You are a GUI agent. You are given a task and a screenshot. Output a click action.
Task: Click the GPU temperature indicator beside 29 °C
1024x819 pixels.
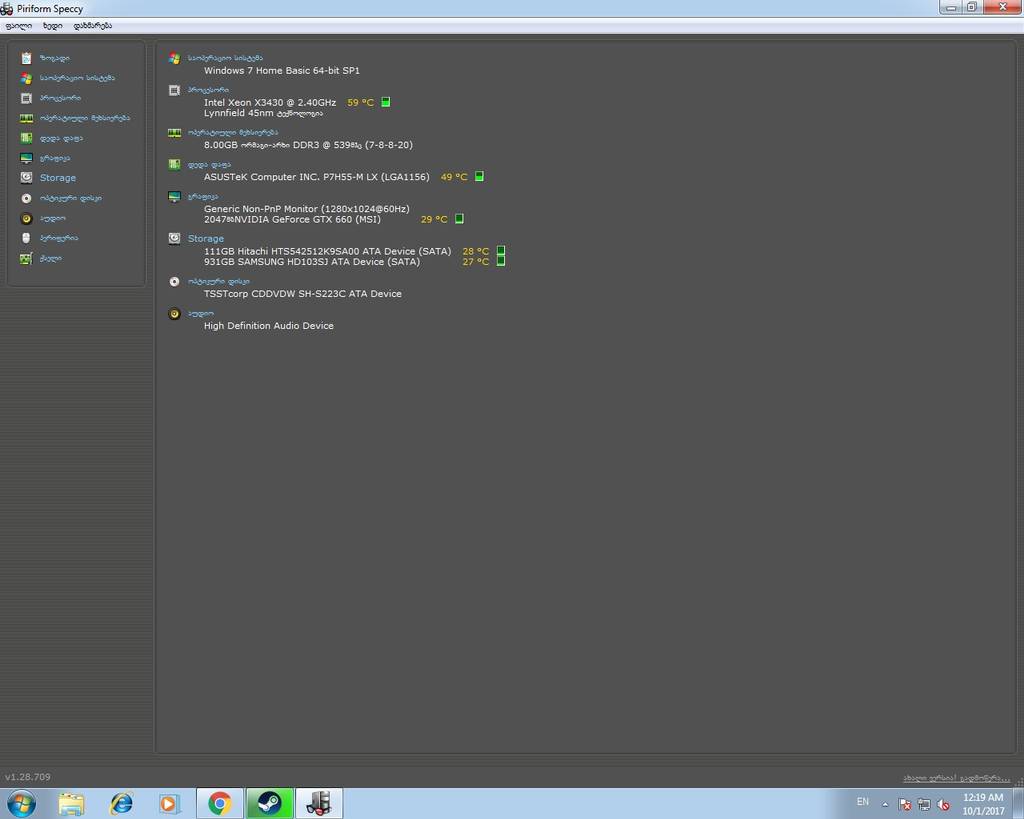[x=459, y=219]
